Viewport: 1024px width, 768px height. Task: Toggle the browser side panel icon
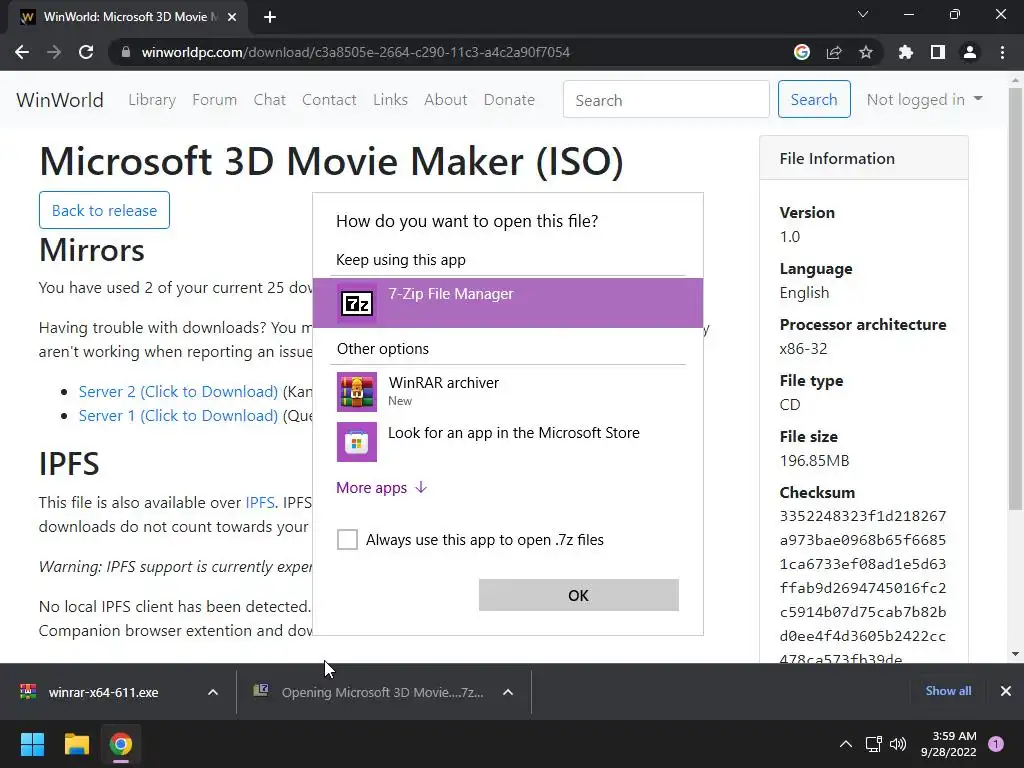938,52
